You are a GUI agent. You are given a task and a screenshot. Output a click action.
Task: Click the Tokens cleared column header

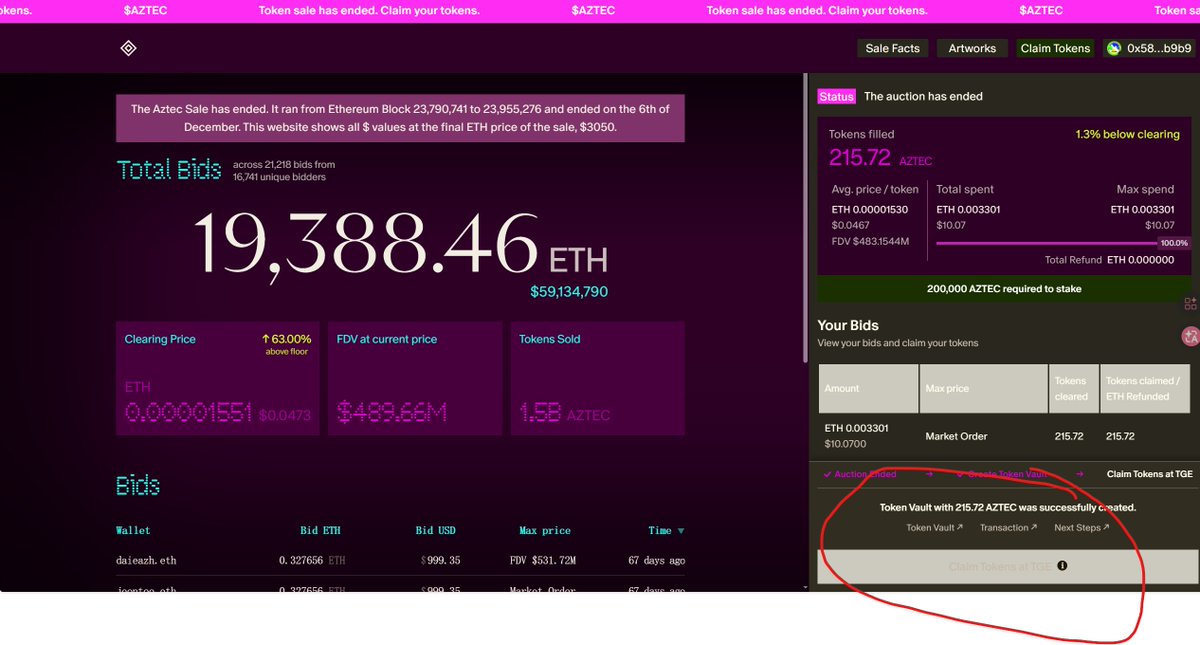(1073, 388)
